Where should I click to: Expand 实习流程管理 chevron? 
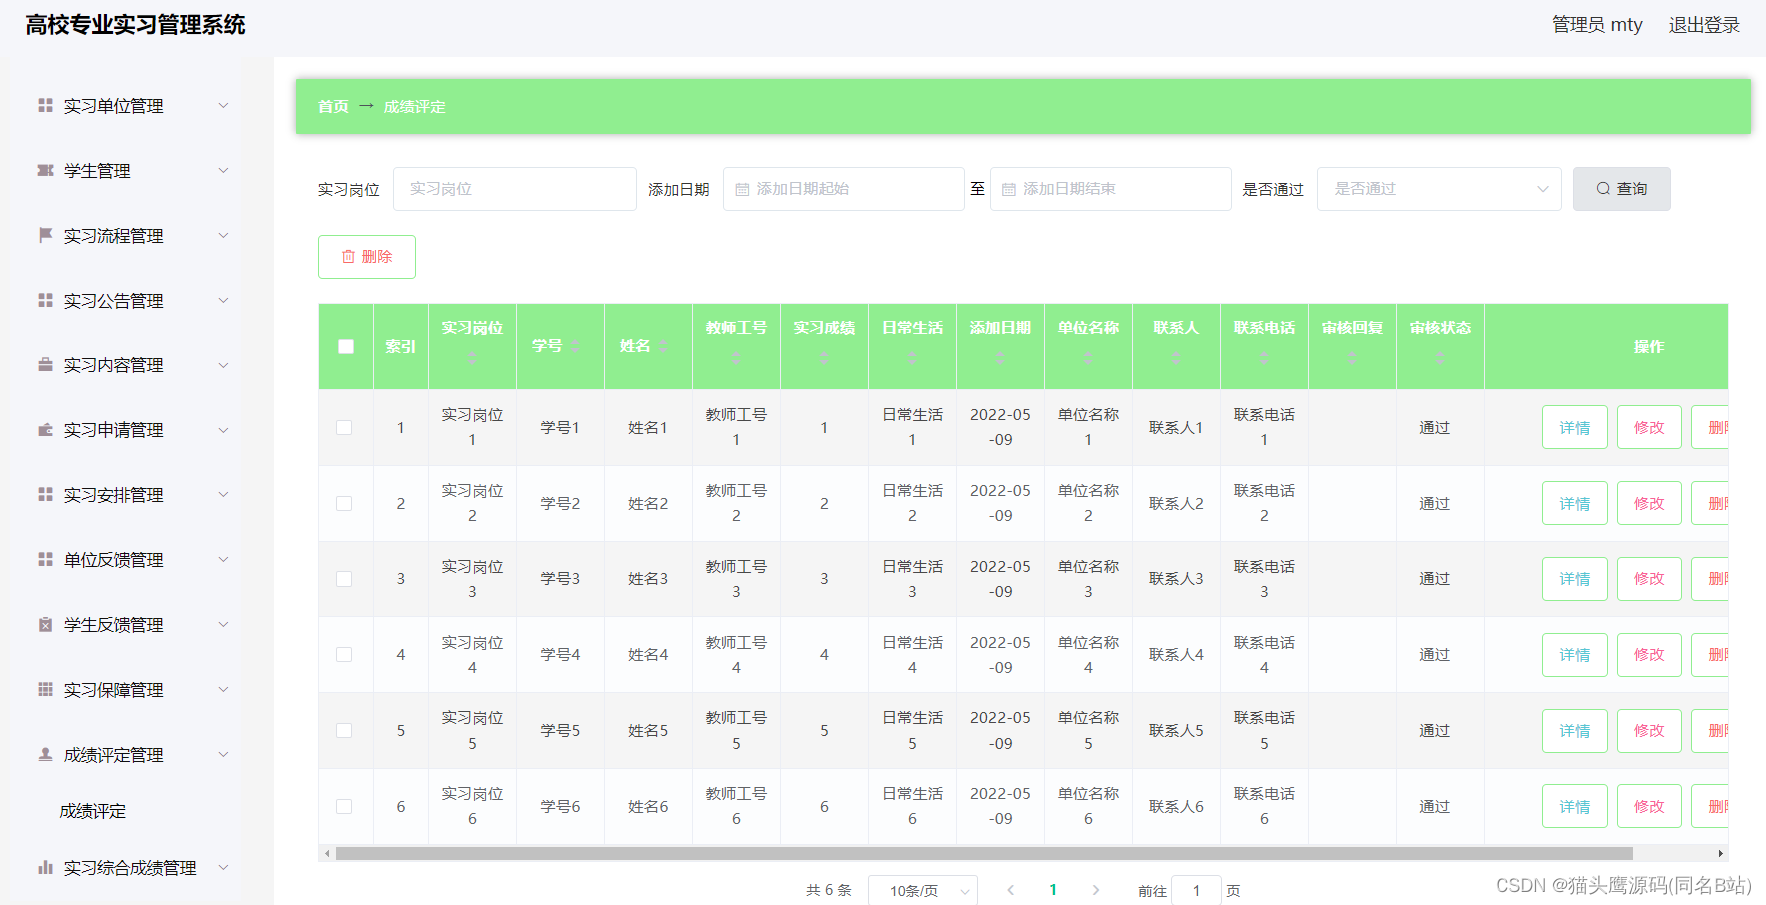[224, 235]
